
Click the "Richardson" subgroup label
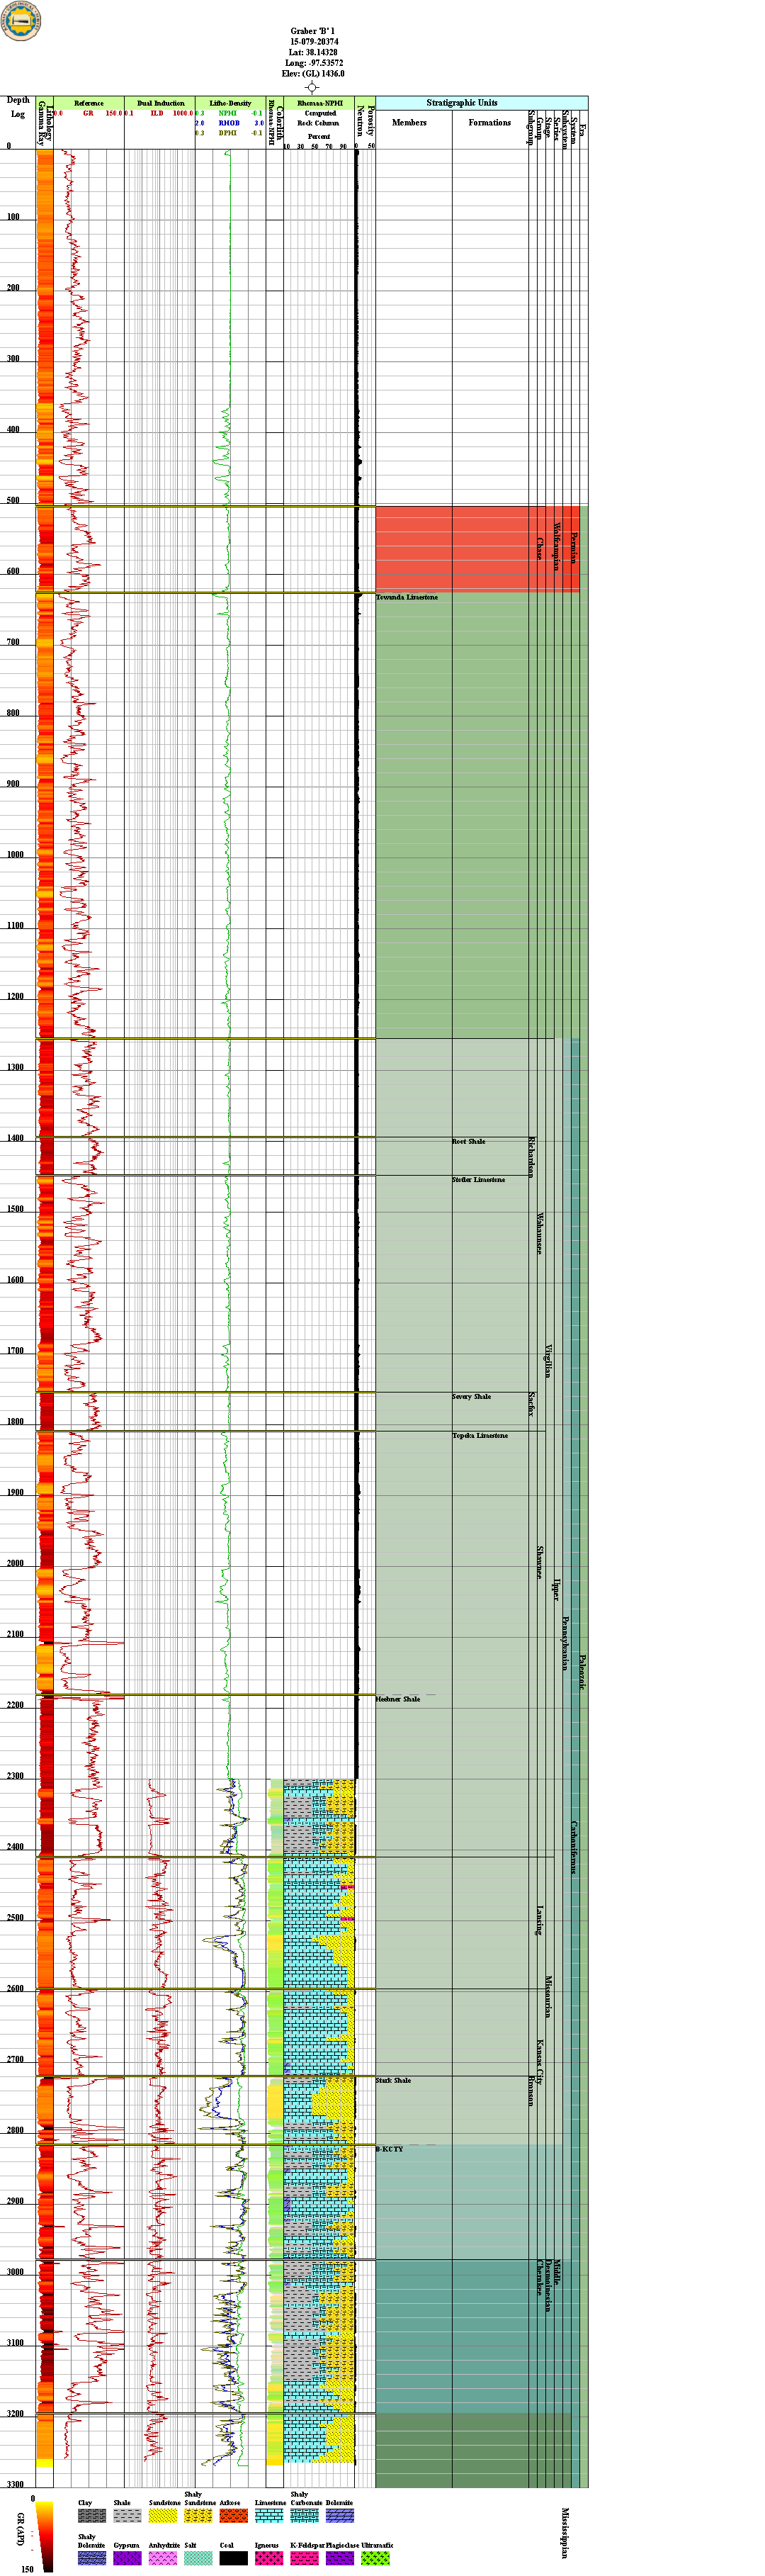pos(532,1157)
